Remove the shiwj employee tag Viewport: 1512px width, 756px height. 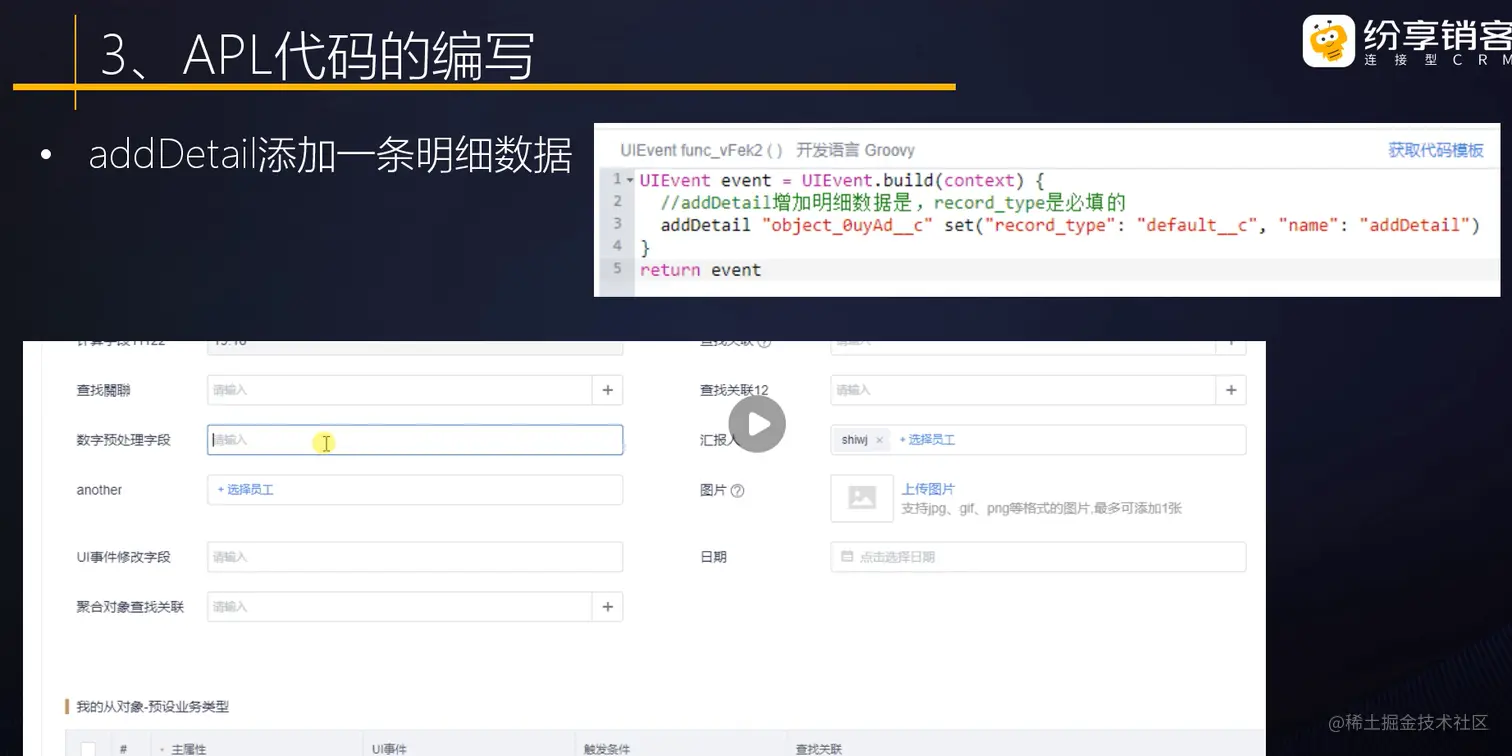pyautogui.click(x=879, y=440)
